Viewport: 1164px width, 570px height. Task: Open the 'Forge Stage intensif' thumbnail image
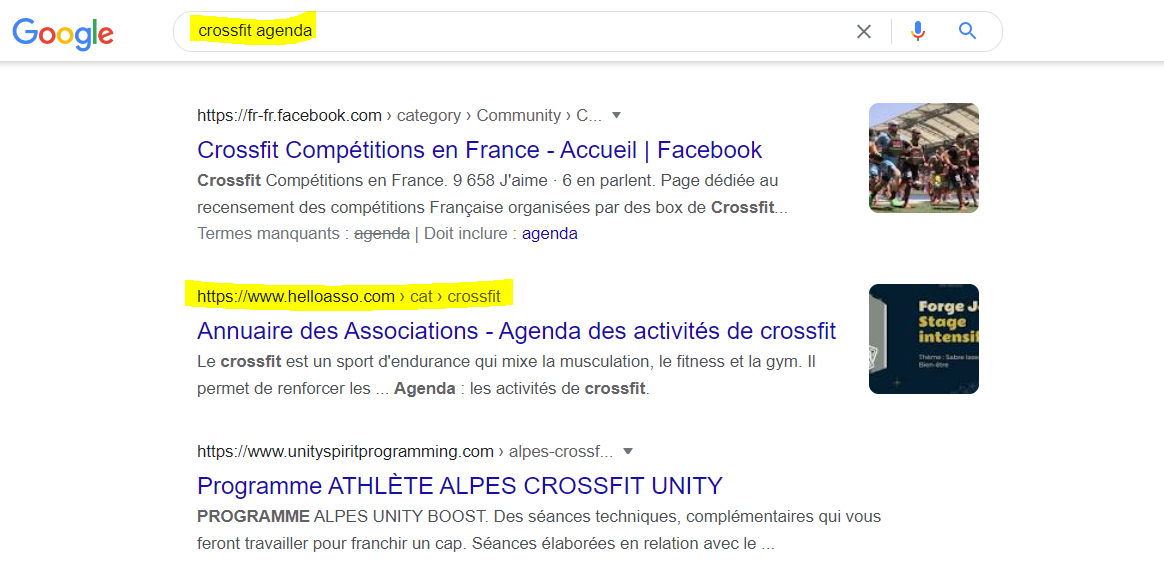click(x=923, y=338)
